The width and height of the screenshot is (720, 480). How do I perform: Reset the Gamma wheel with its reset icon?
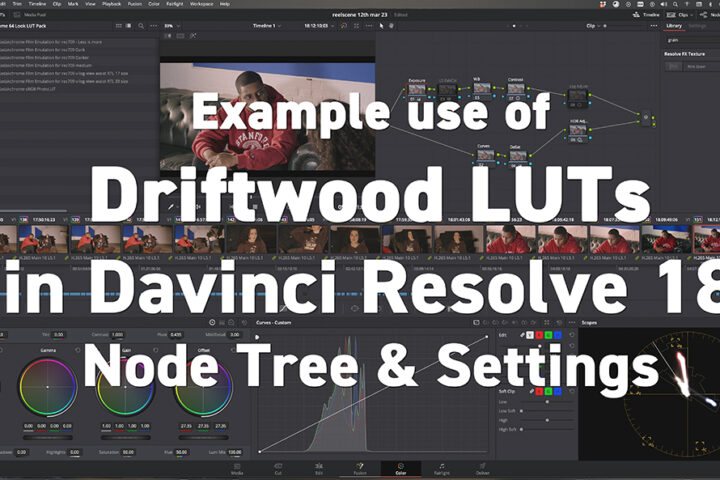point(78,350)
